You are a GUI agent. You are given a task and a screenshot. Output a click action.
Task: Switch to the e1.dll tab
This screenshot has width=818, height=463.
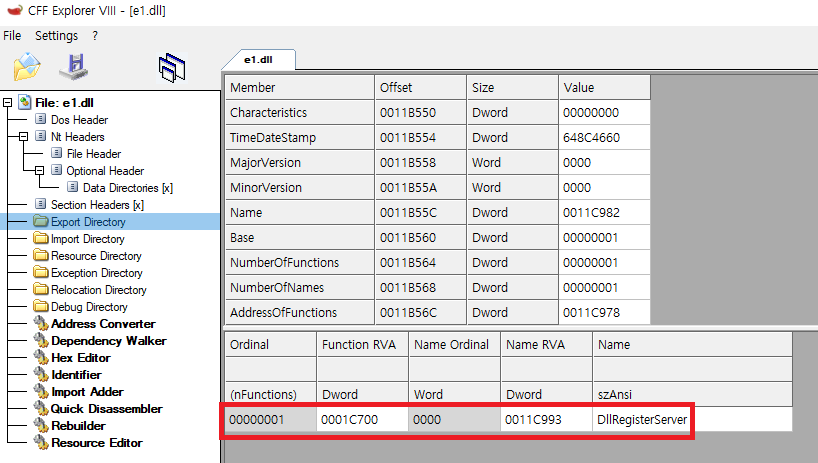pyautogui.click(x=259, y=59)
